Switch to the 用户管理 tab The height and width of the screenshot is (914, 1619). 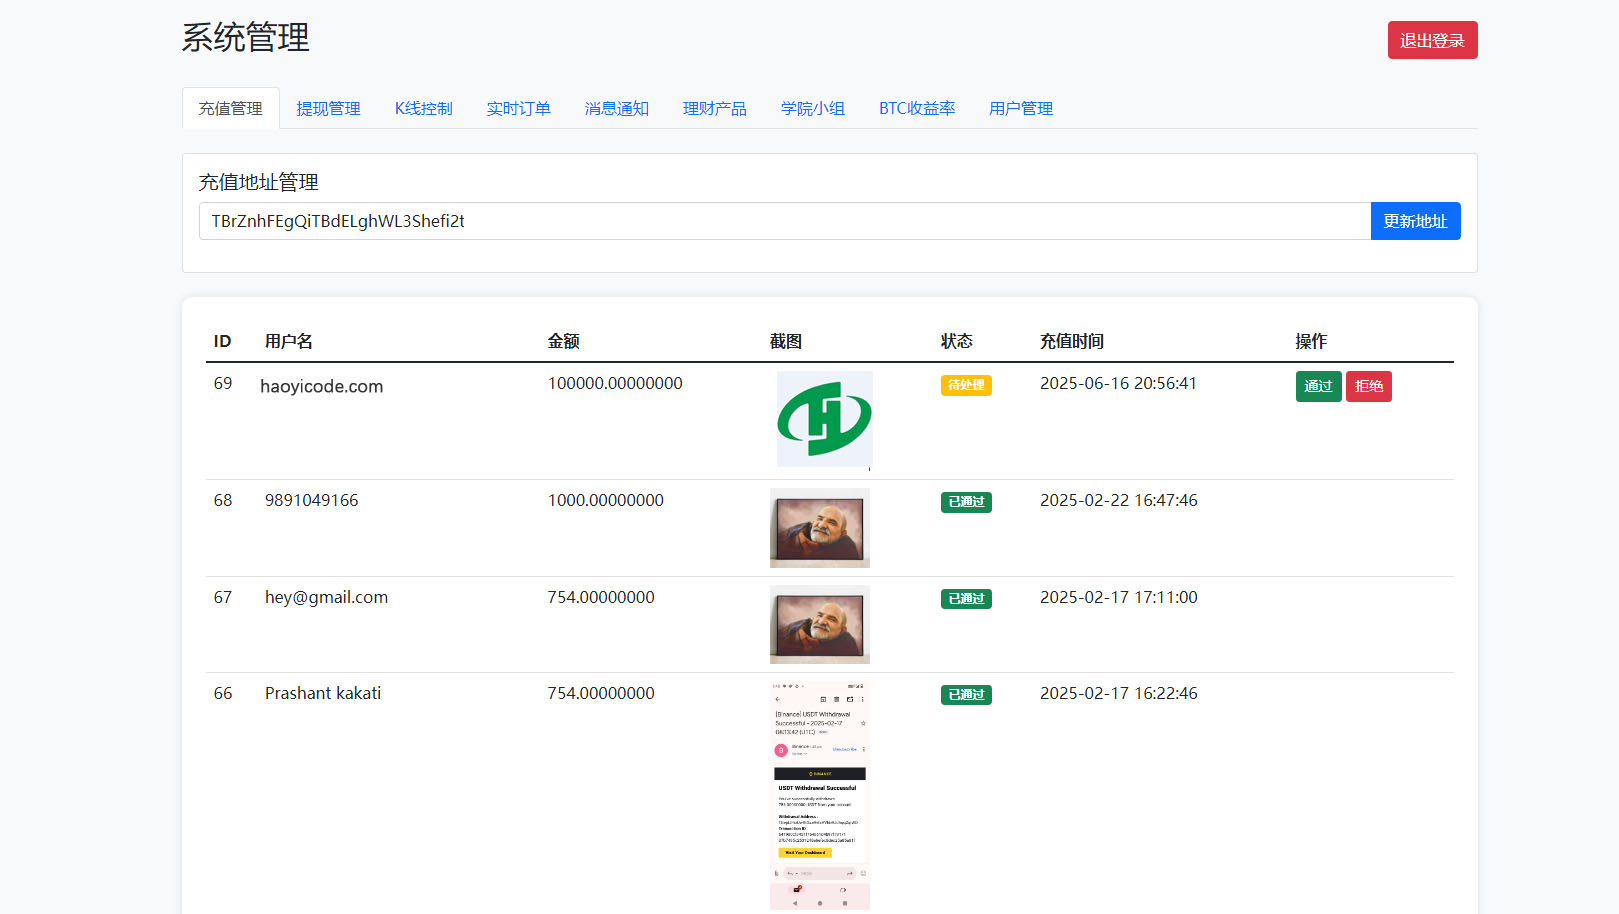coord(1020,108)
